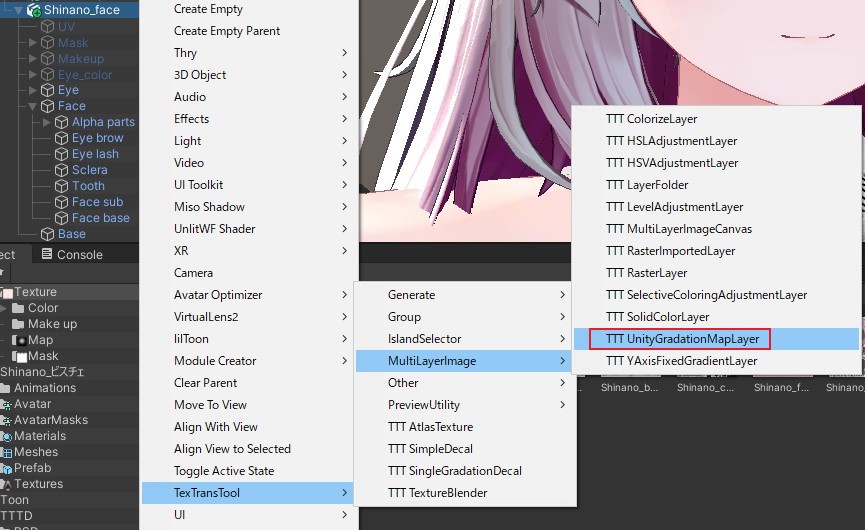Collapse the Face object arrow
The width and height of the screenshot is (865, 530).
pos(33,106)
